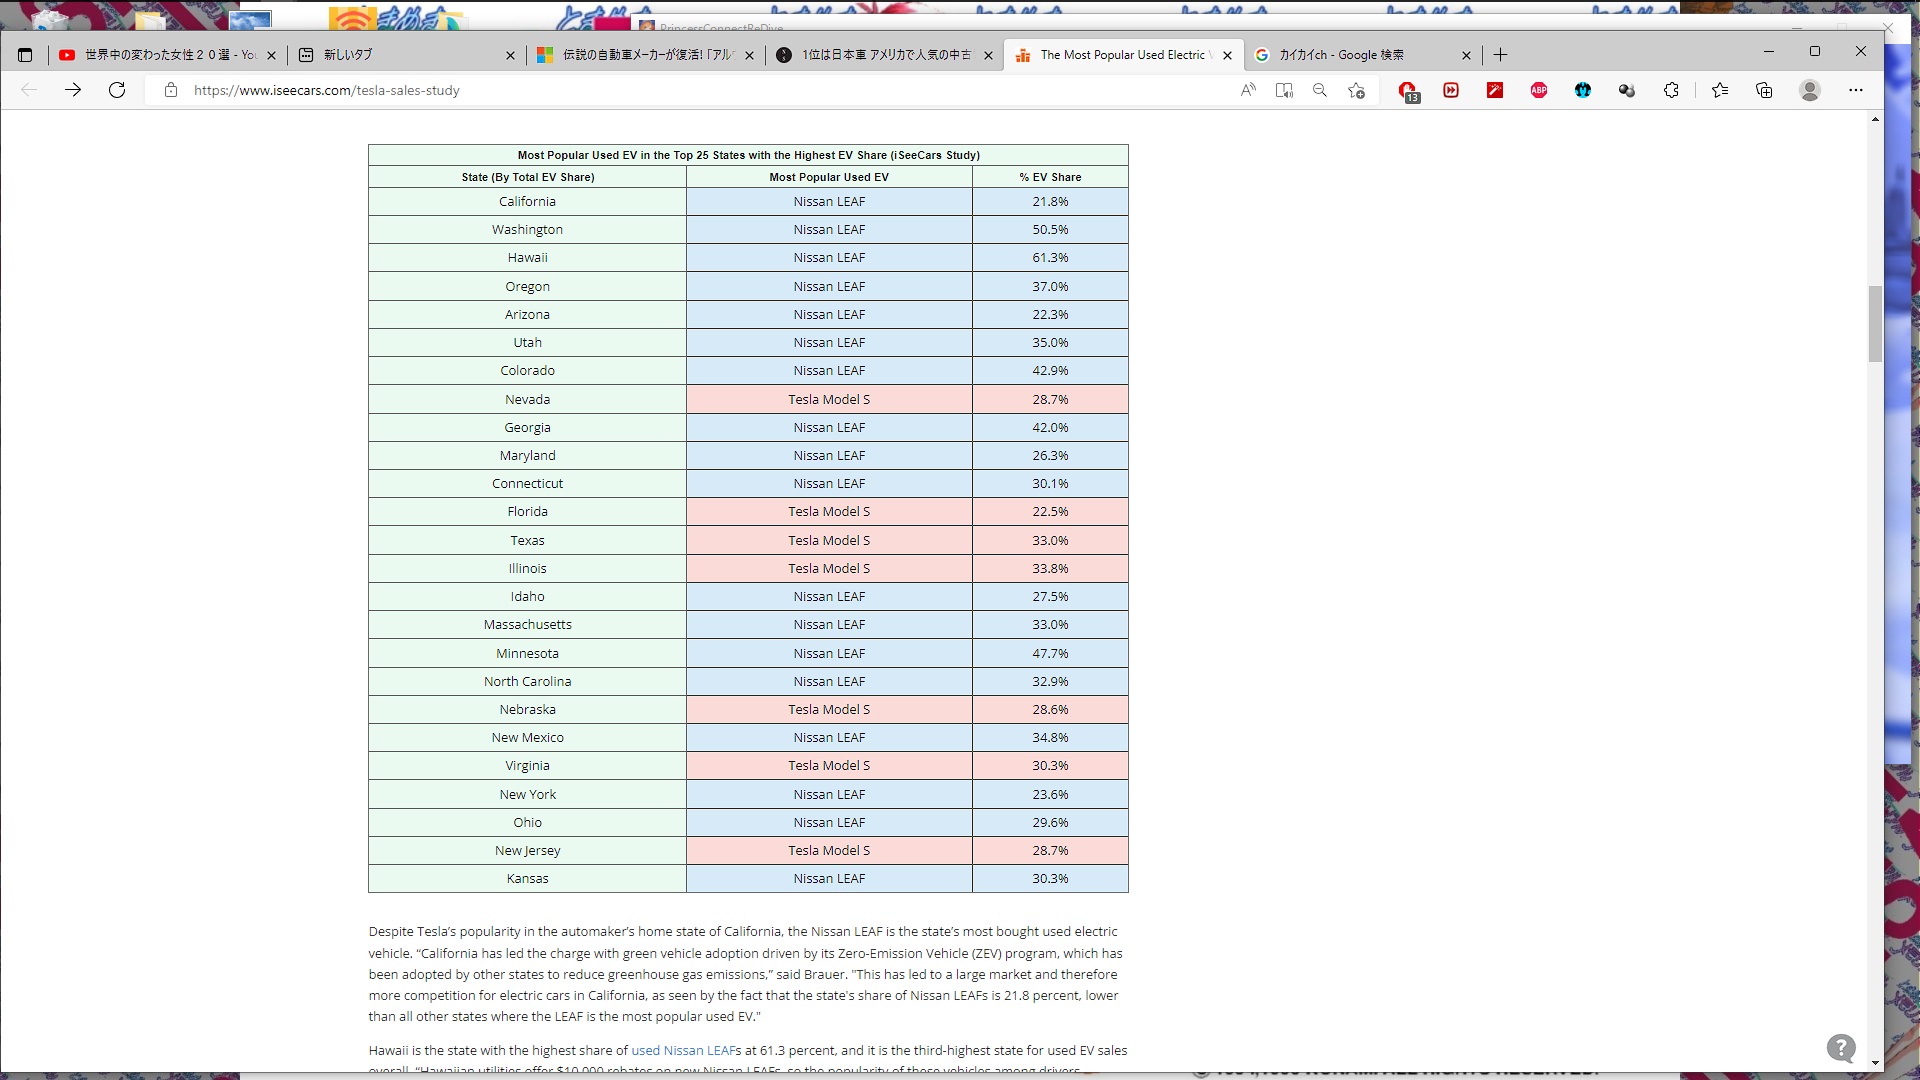Open the Extensions puzzle-piece menu
This screenshot has height=1080, width=1920.
pos(1671,90)
